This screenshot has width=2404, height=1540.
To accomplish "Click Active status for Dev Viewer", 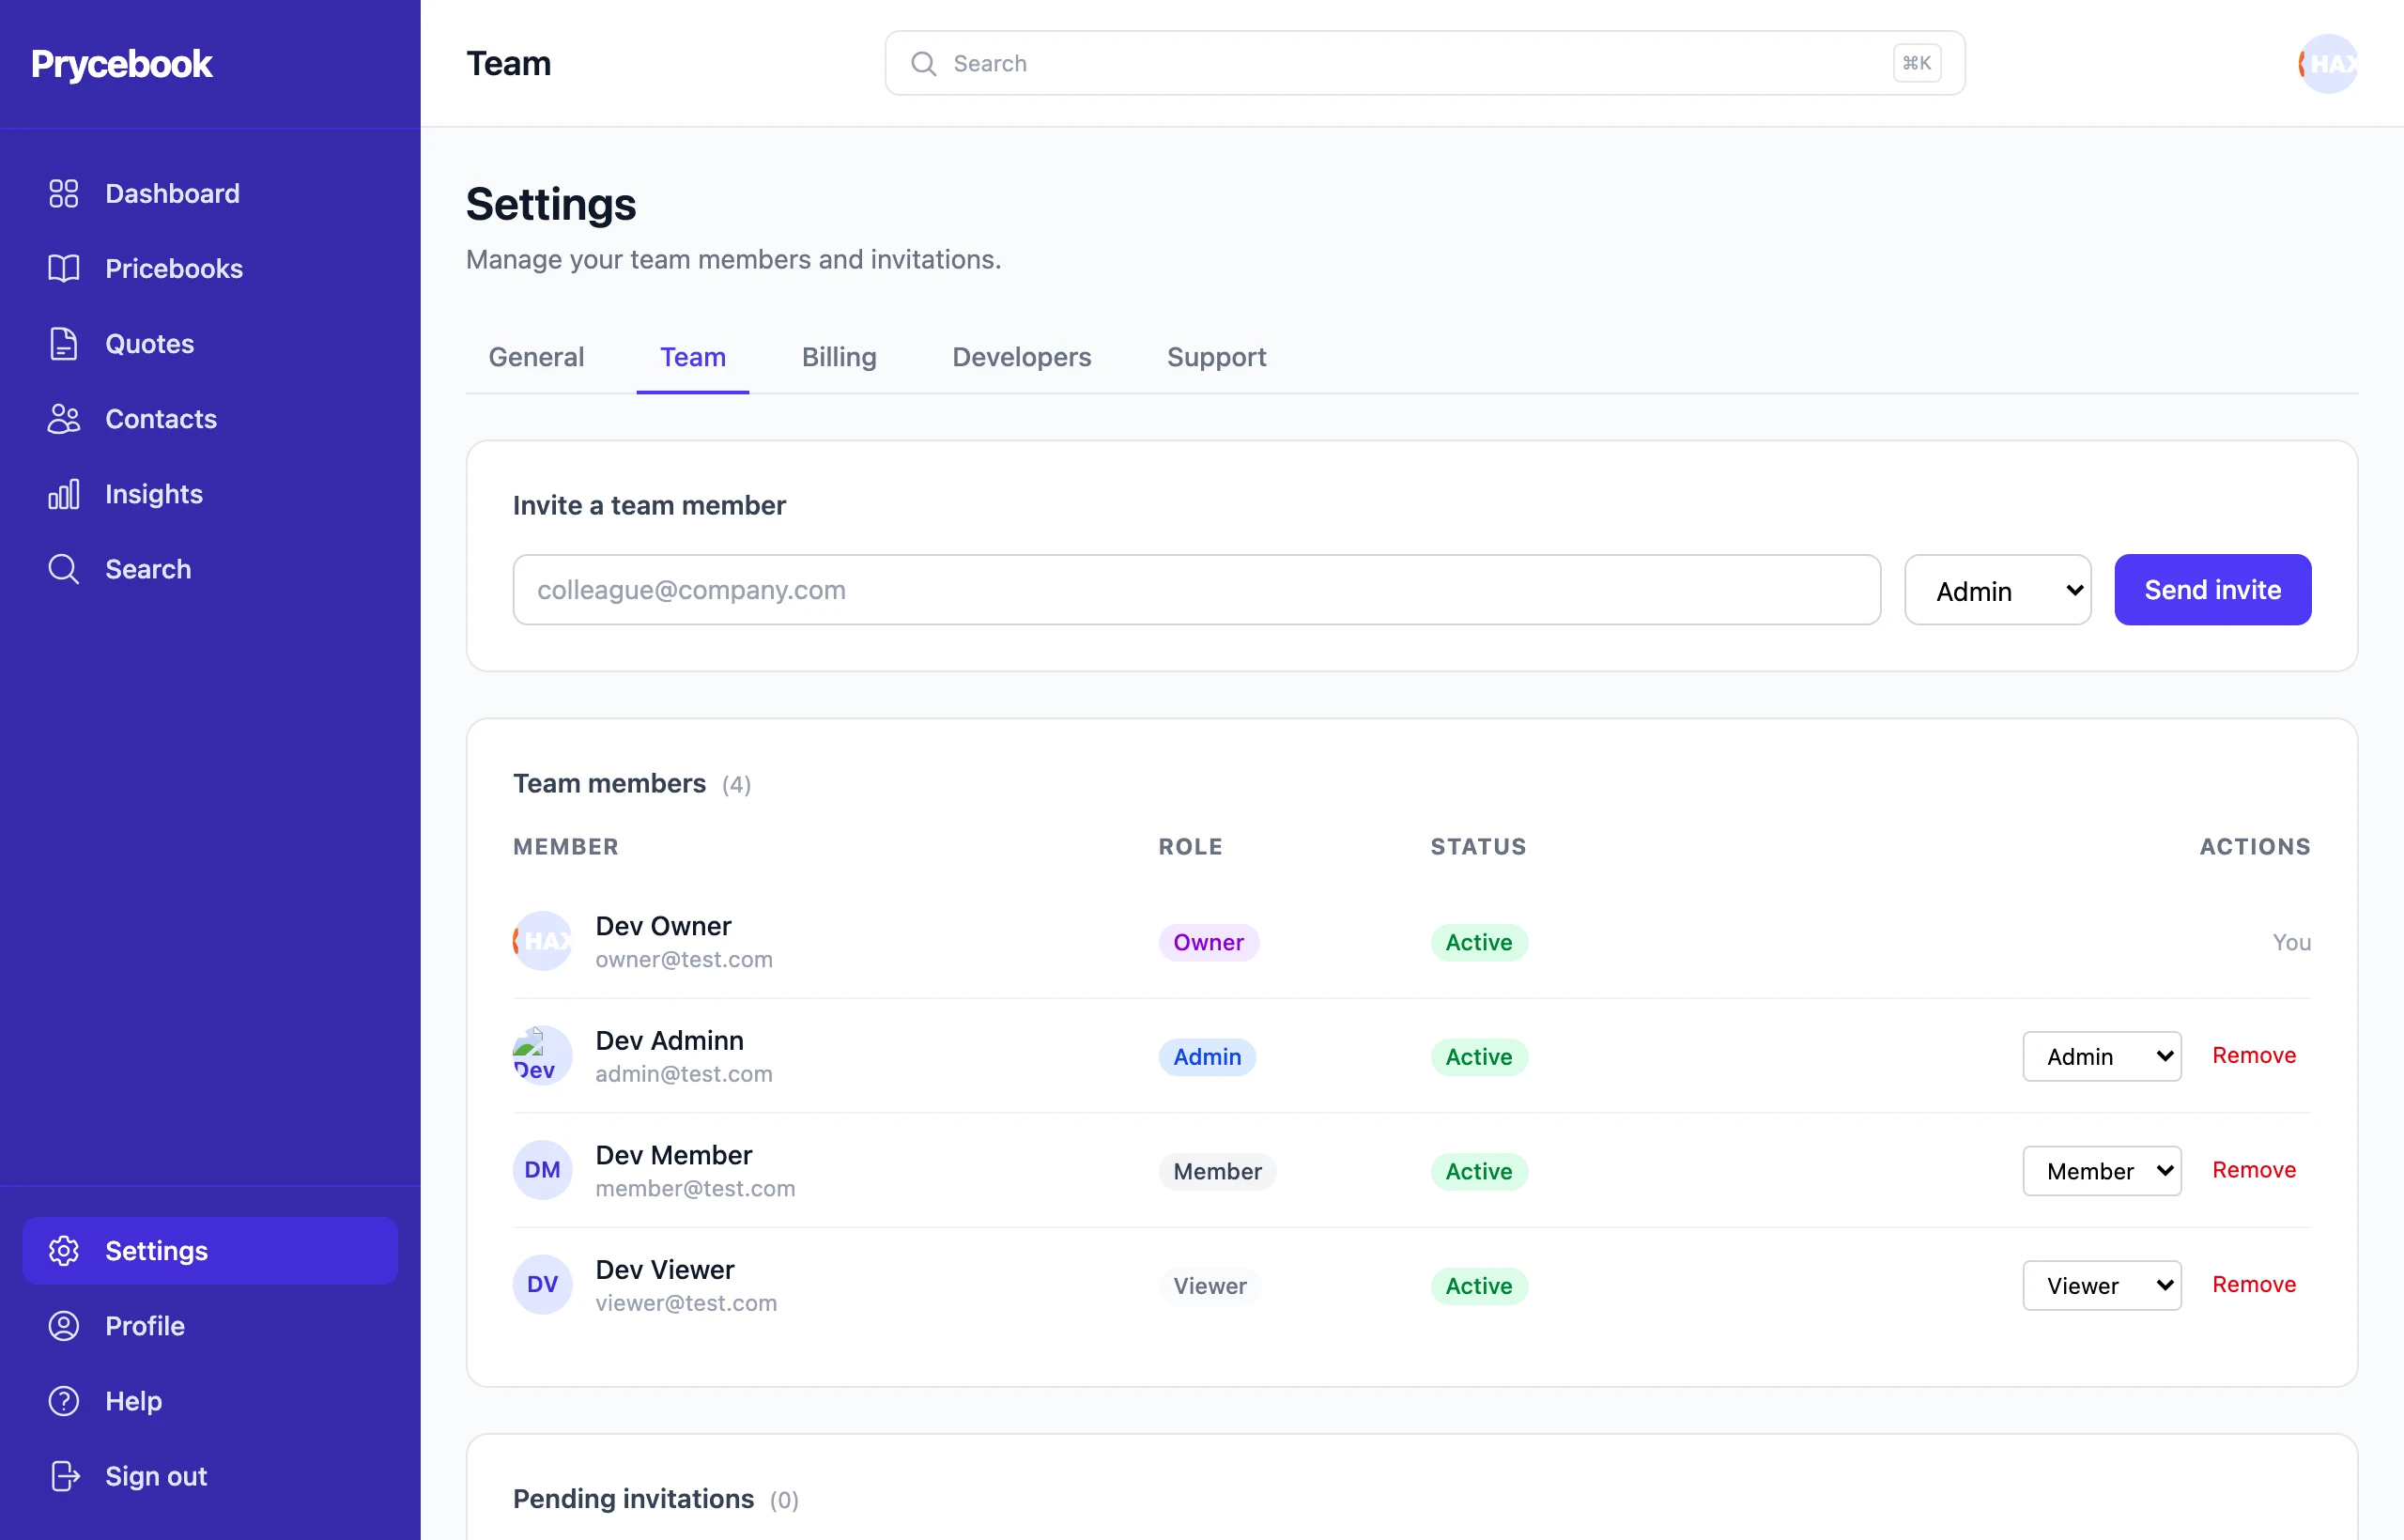I will click(1478, 1286).
